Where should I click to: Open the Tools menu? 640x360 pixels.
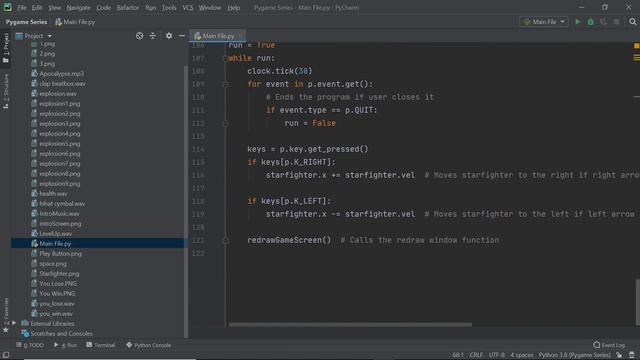(169, 8)
